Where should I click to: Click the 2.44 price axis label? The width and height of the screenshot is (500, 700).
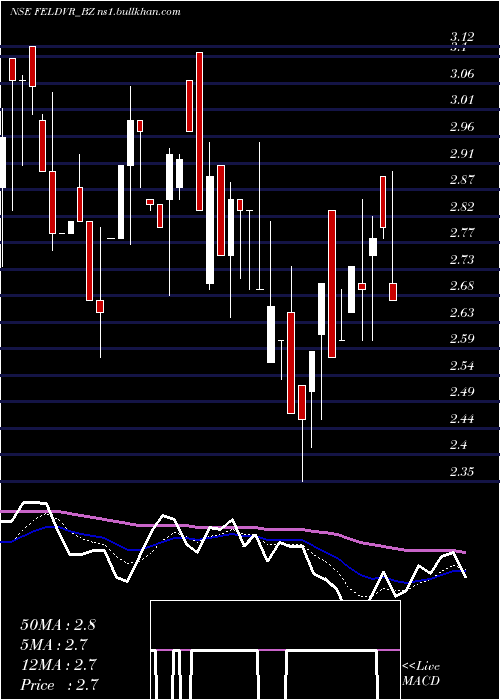[462, 419]
